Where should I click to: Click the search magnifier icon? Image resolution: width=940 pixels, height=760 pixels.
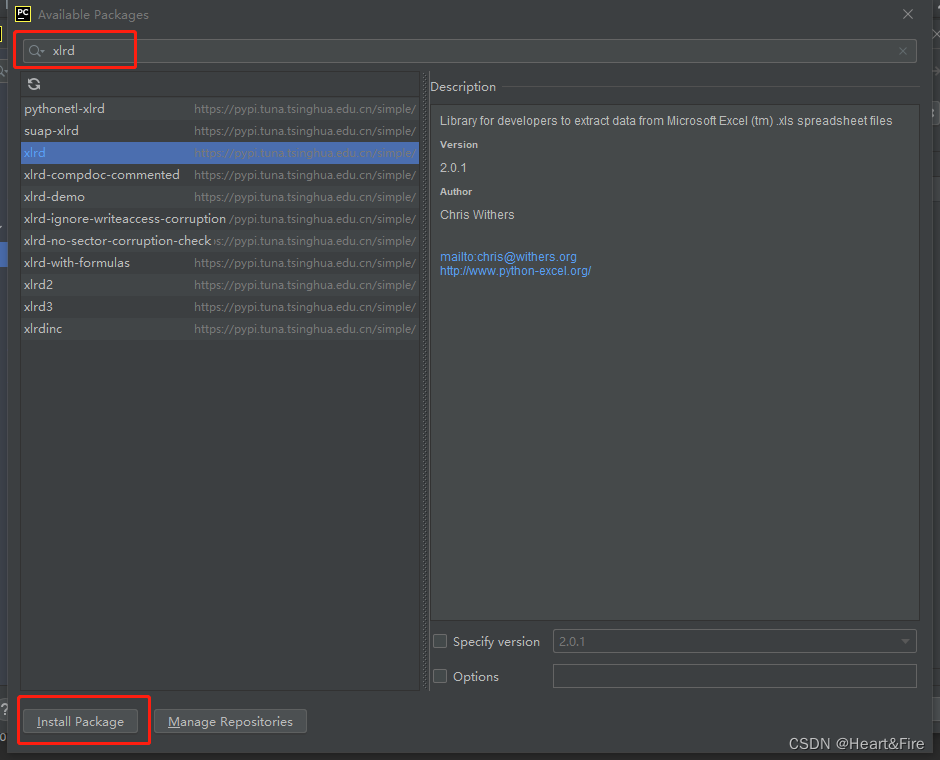coord(35,51)
